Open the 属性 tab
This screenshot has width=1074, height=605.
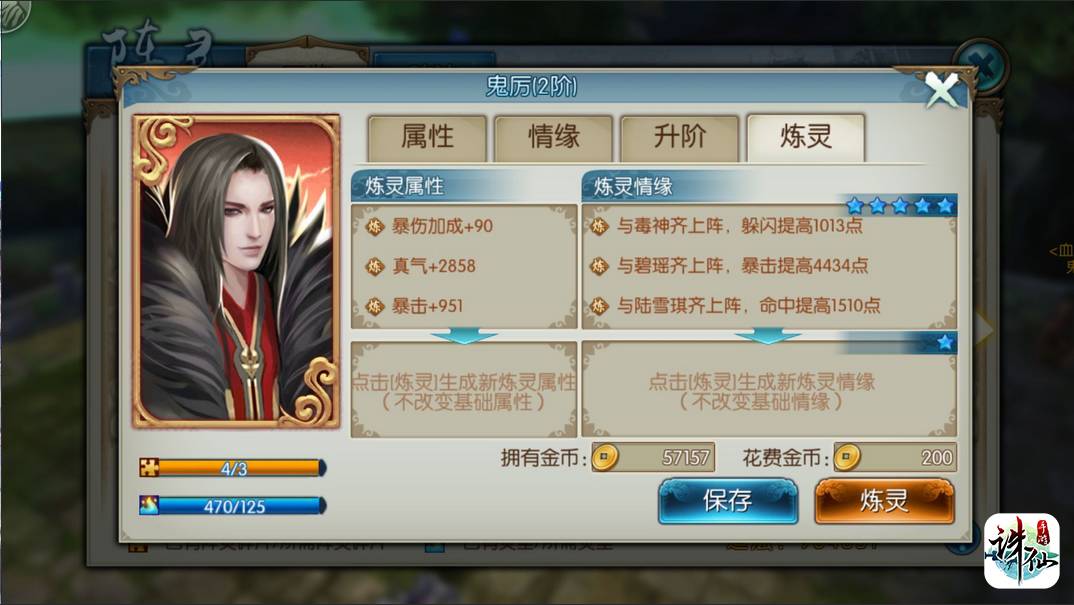coord(427,137)
